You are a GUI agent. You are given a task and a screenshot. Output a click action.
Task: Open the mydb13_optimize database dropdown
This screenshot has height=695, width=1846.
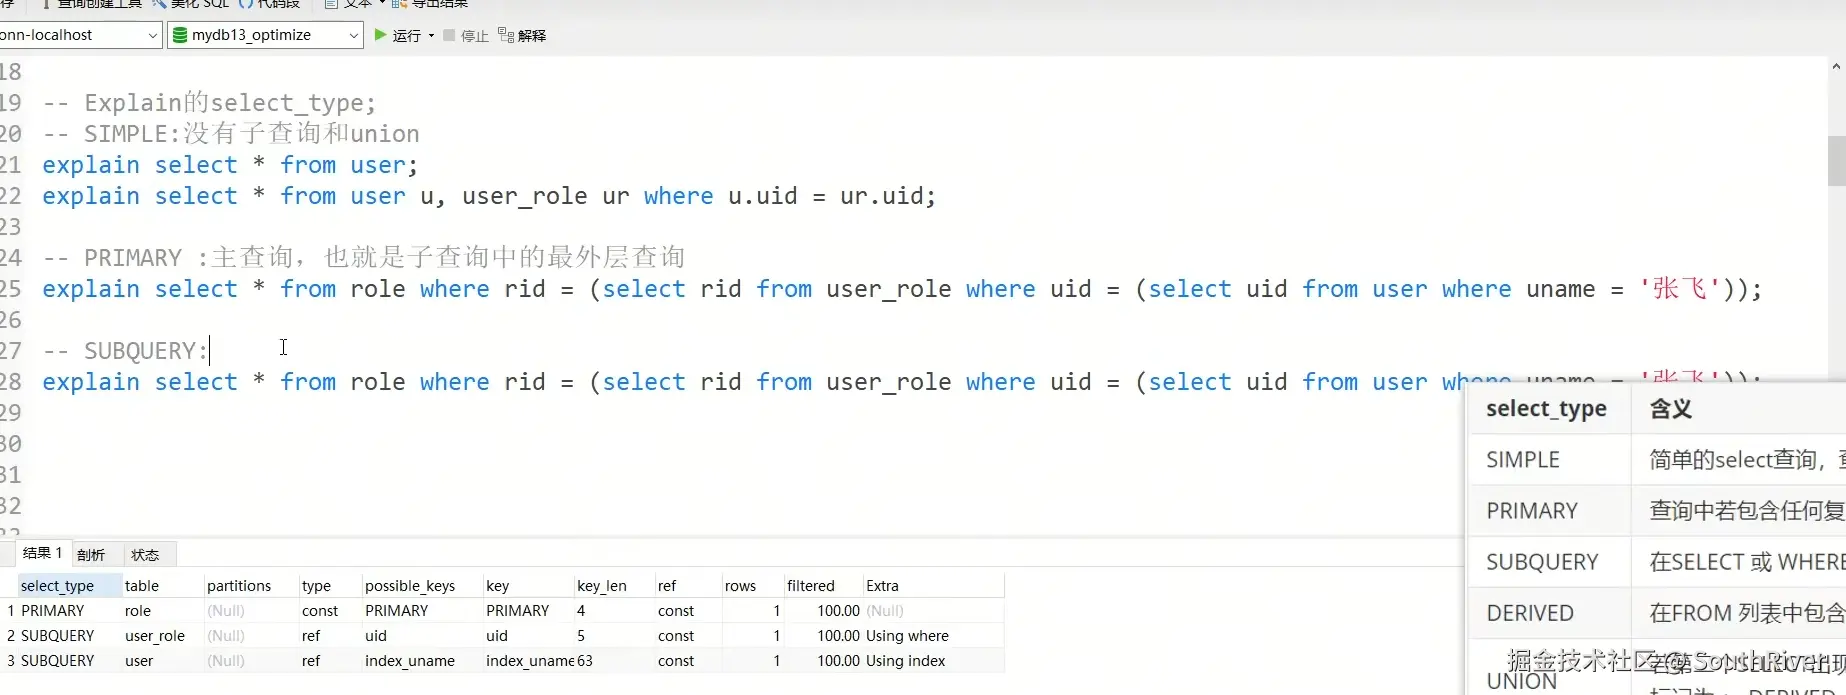coord(353,35)
